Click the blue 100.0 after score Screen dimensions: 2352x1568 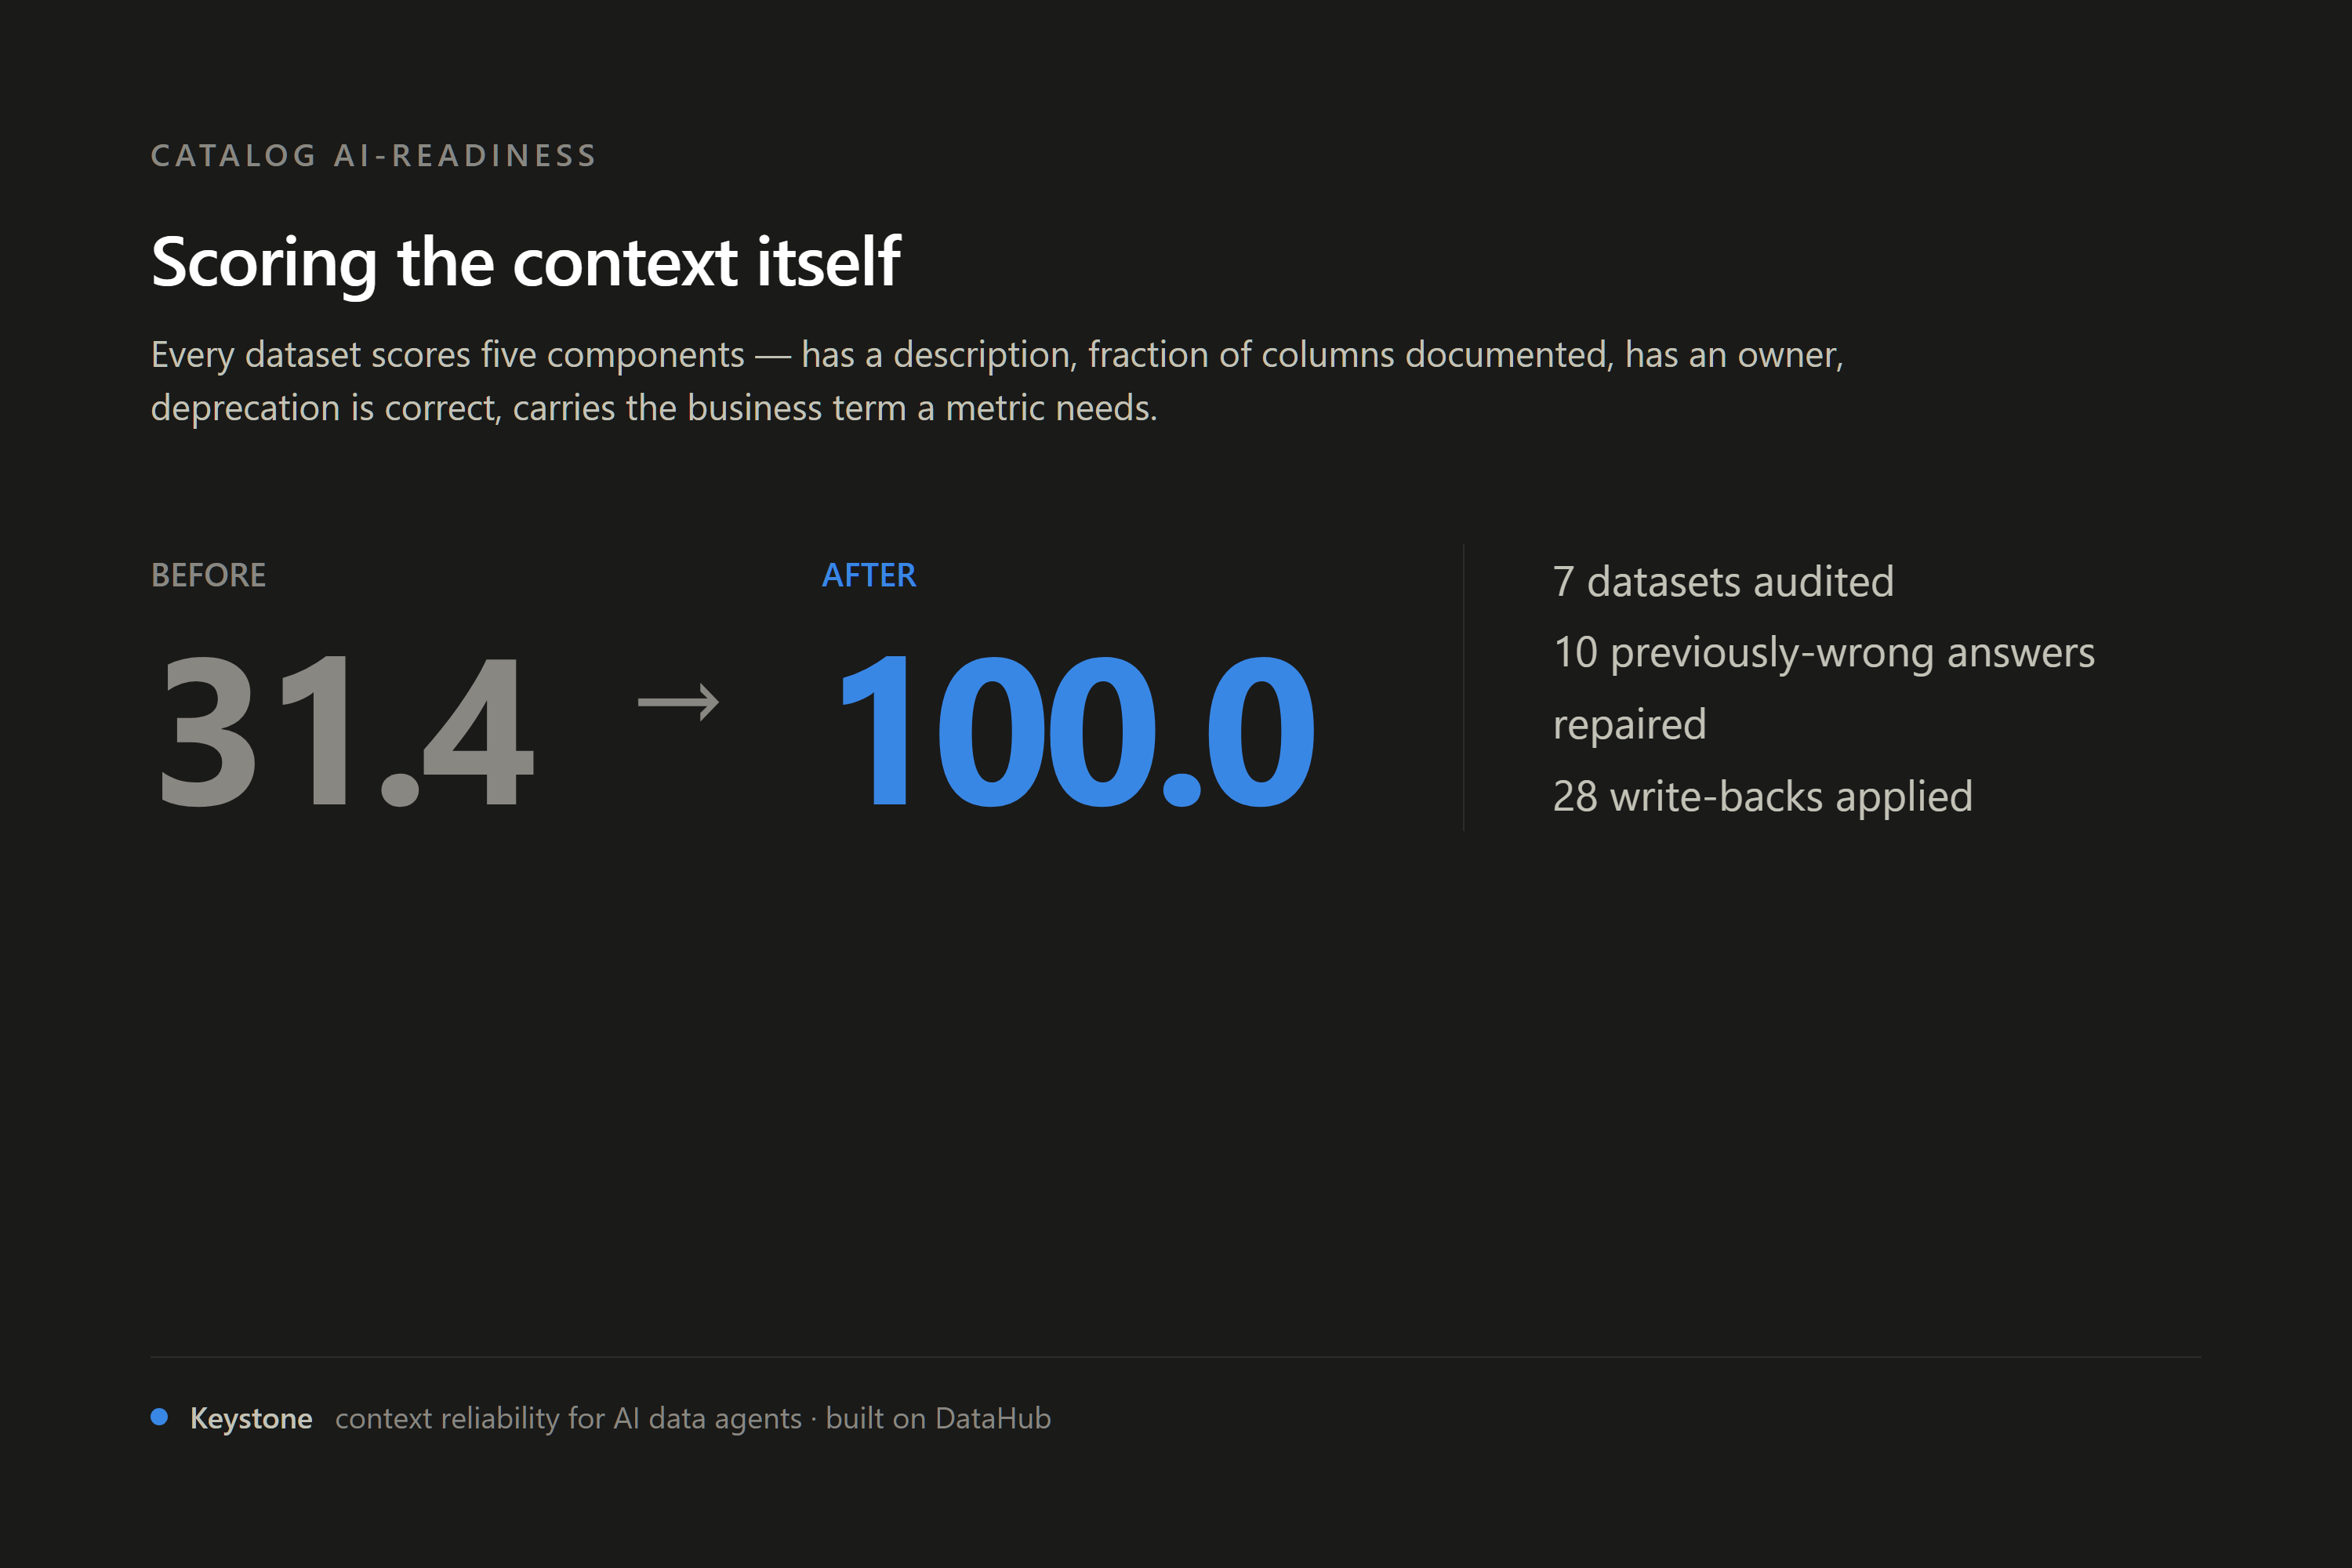coord(1077,730)
